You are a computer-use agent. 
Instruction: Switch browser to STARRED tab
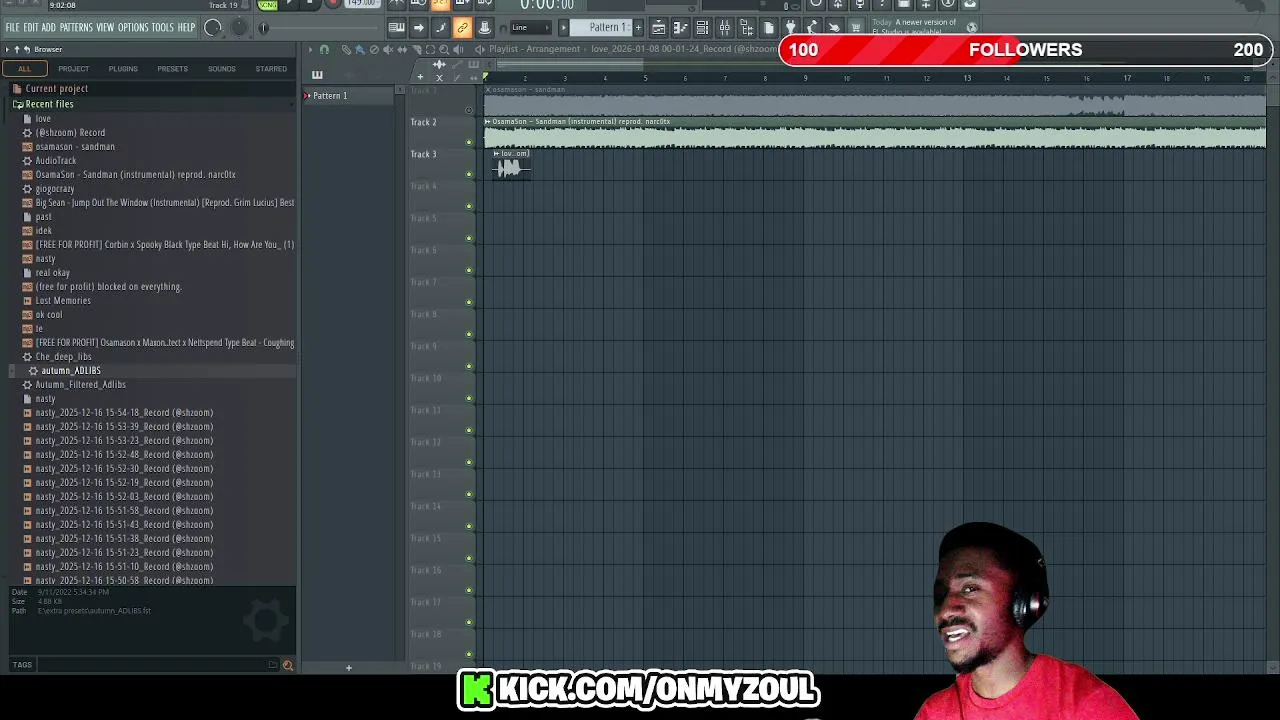[x=271, y=69]
